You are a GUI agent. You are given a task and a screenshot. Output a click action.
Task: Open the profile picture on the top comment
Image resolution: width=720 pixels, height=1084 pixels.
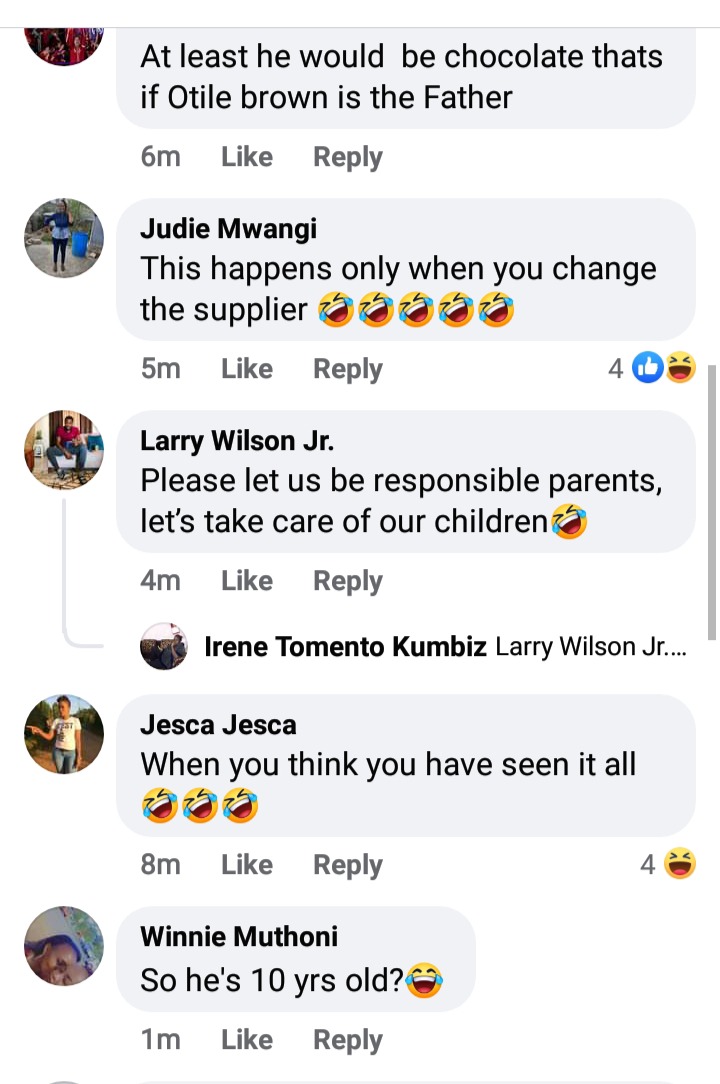(64, 46)
